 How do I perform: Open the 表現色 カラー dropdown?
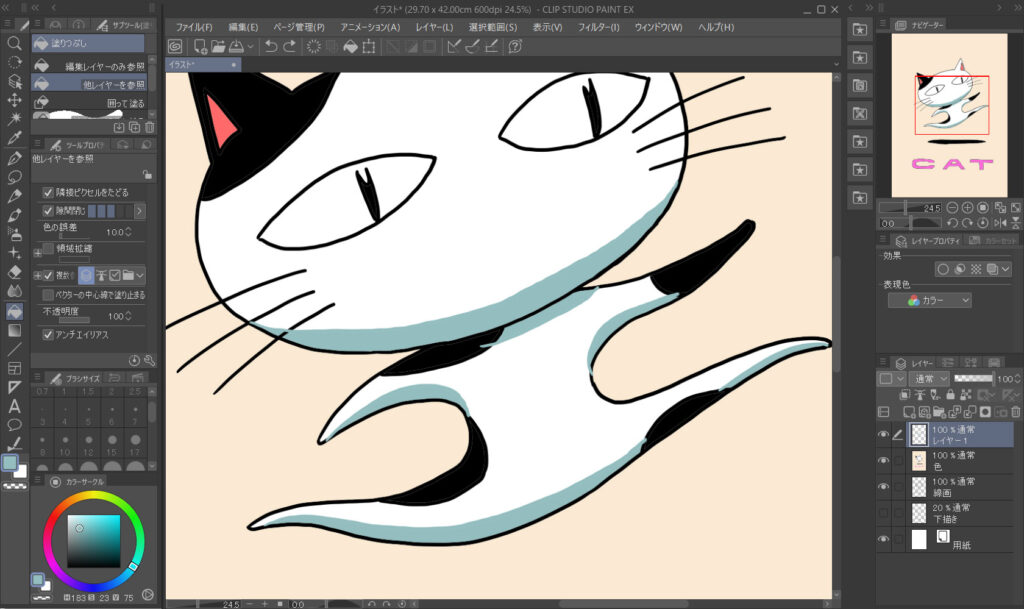pos(939,300)
